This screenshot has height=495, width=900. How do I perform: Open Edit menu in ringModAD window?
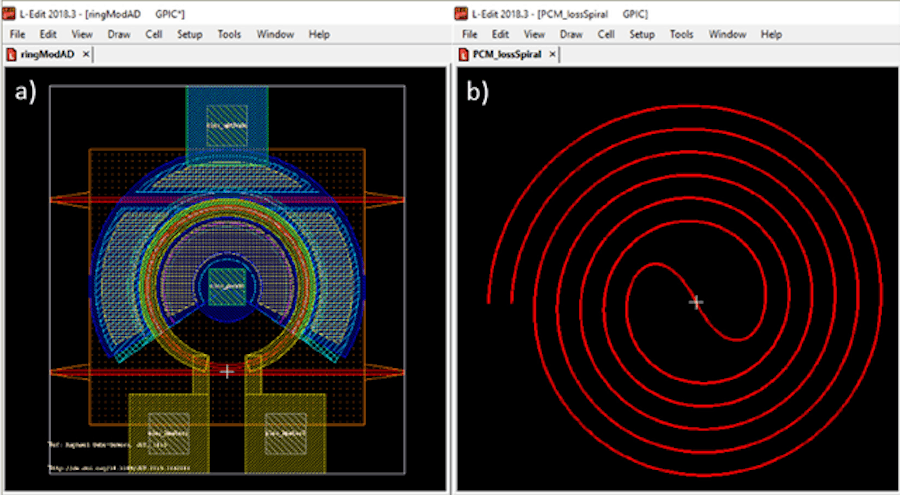point(48,34)
